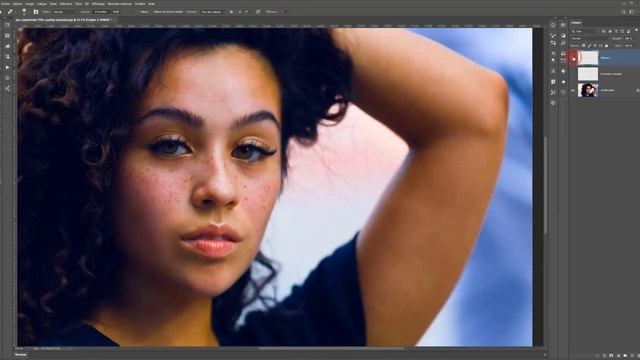Filter layers by pixel layers icon
The image size is (640, 360).
(x=603, y=31)
